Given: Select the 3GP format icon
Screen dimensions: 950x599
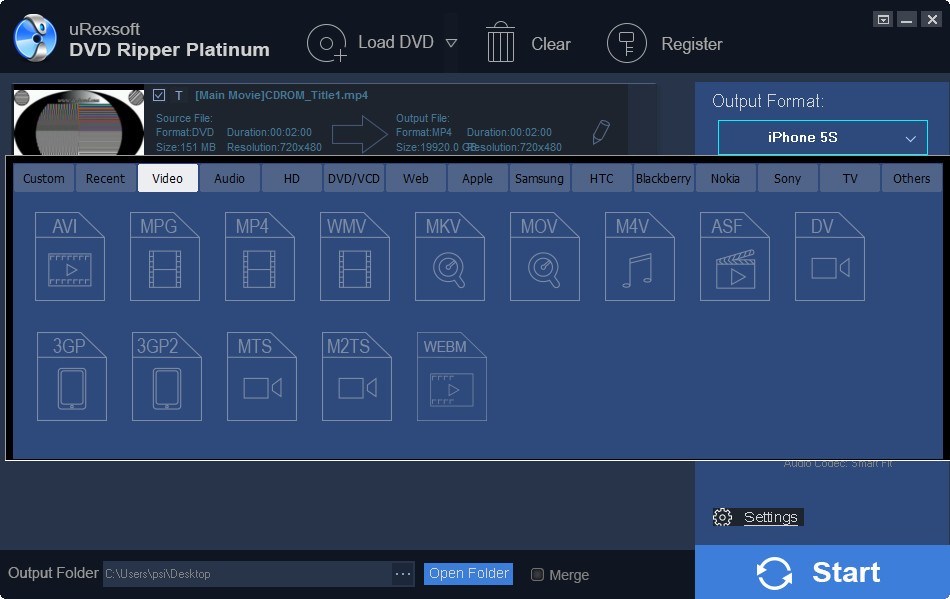Looking at the screenshot, I should click(72, 376).
